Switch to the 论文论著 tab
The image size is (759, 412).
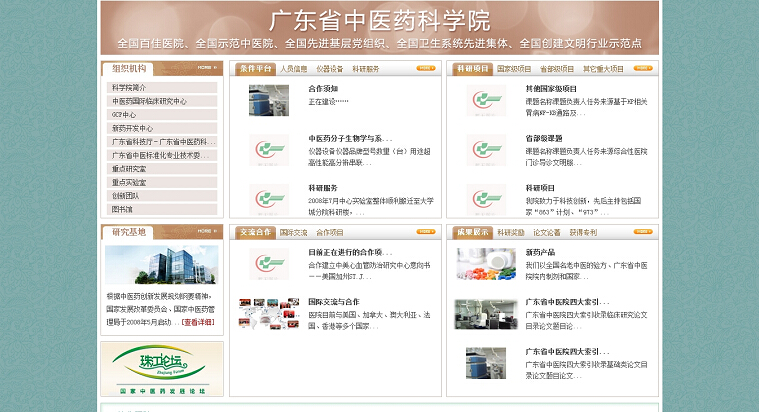click(x=546, y=232)
